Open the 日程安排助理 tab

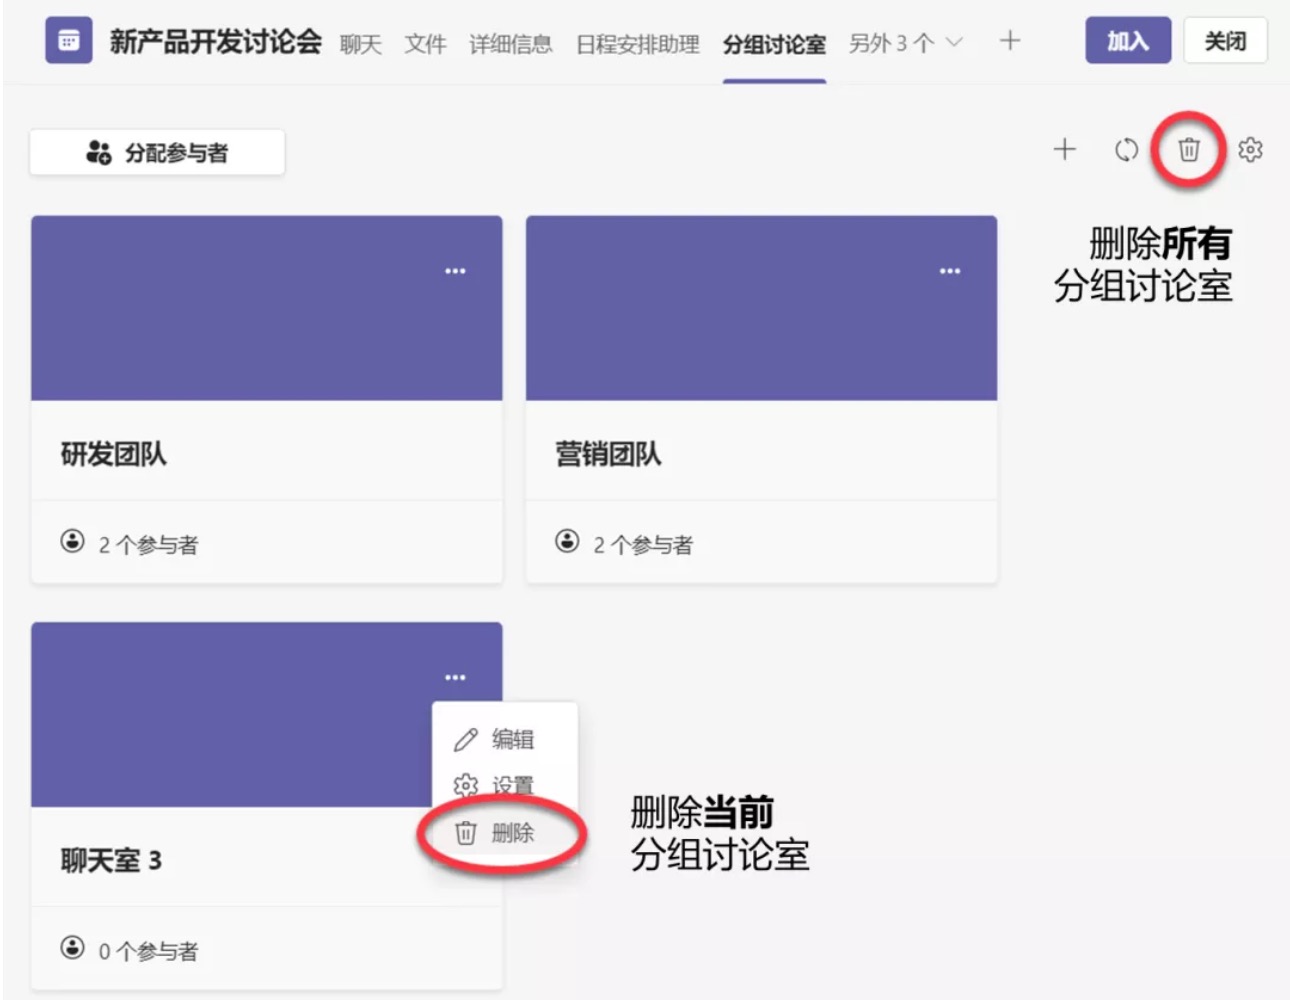click(637, 44)
